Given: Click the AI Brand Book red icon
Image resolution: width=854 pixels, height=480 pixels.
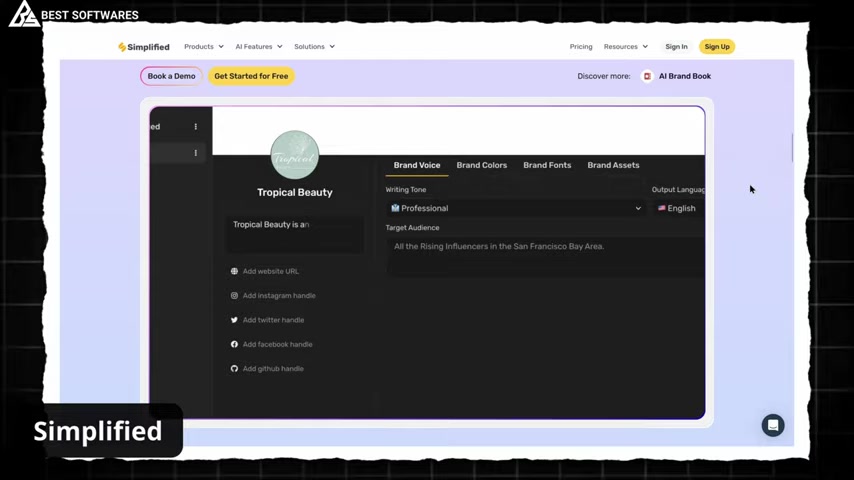Looking at the screenshot, I should coord(647,76).
